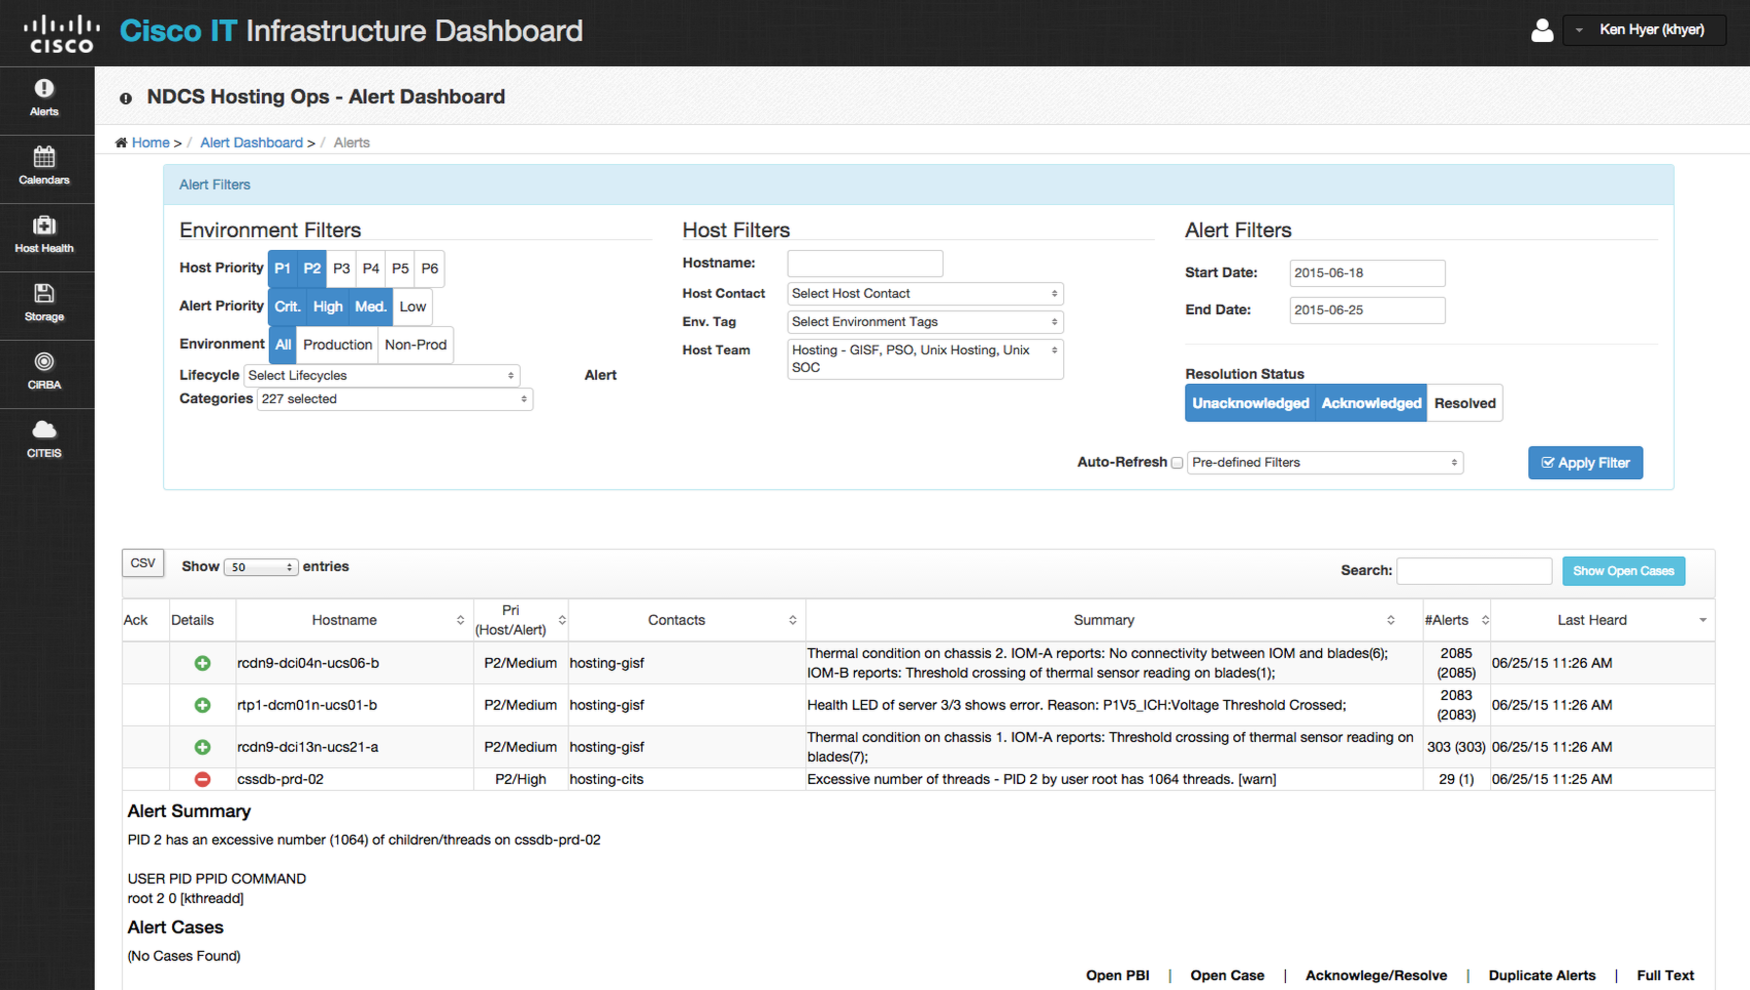Screen dimensions: 1750x990
Task: Open the Calendars sidebar icon
Action: (44, 166)
